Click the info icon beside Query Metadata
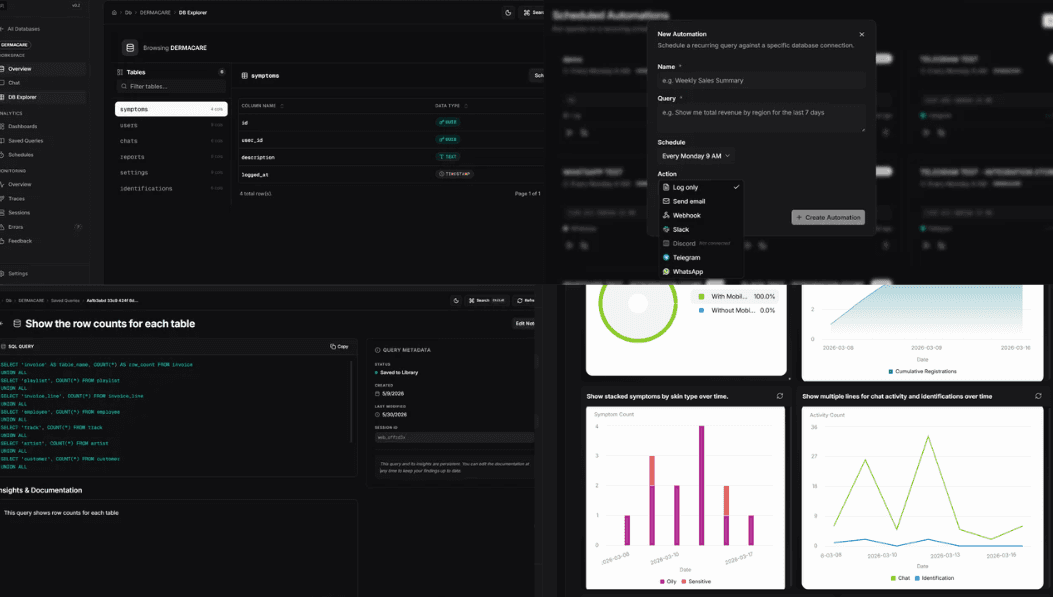 [377, 350]
